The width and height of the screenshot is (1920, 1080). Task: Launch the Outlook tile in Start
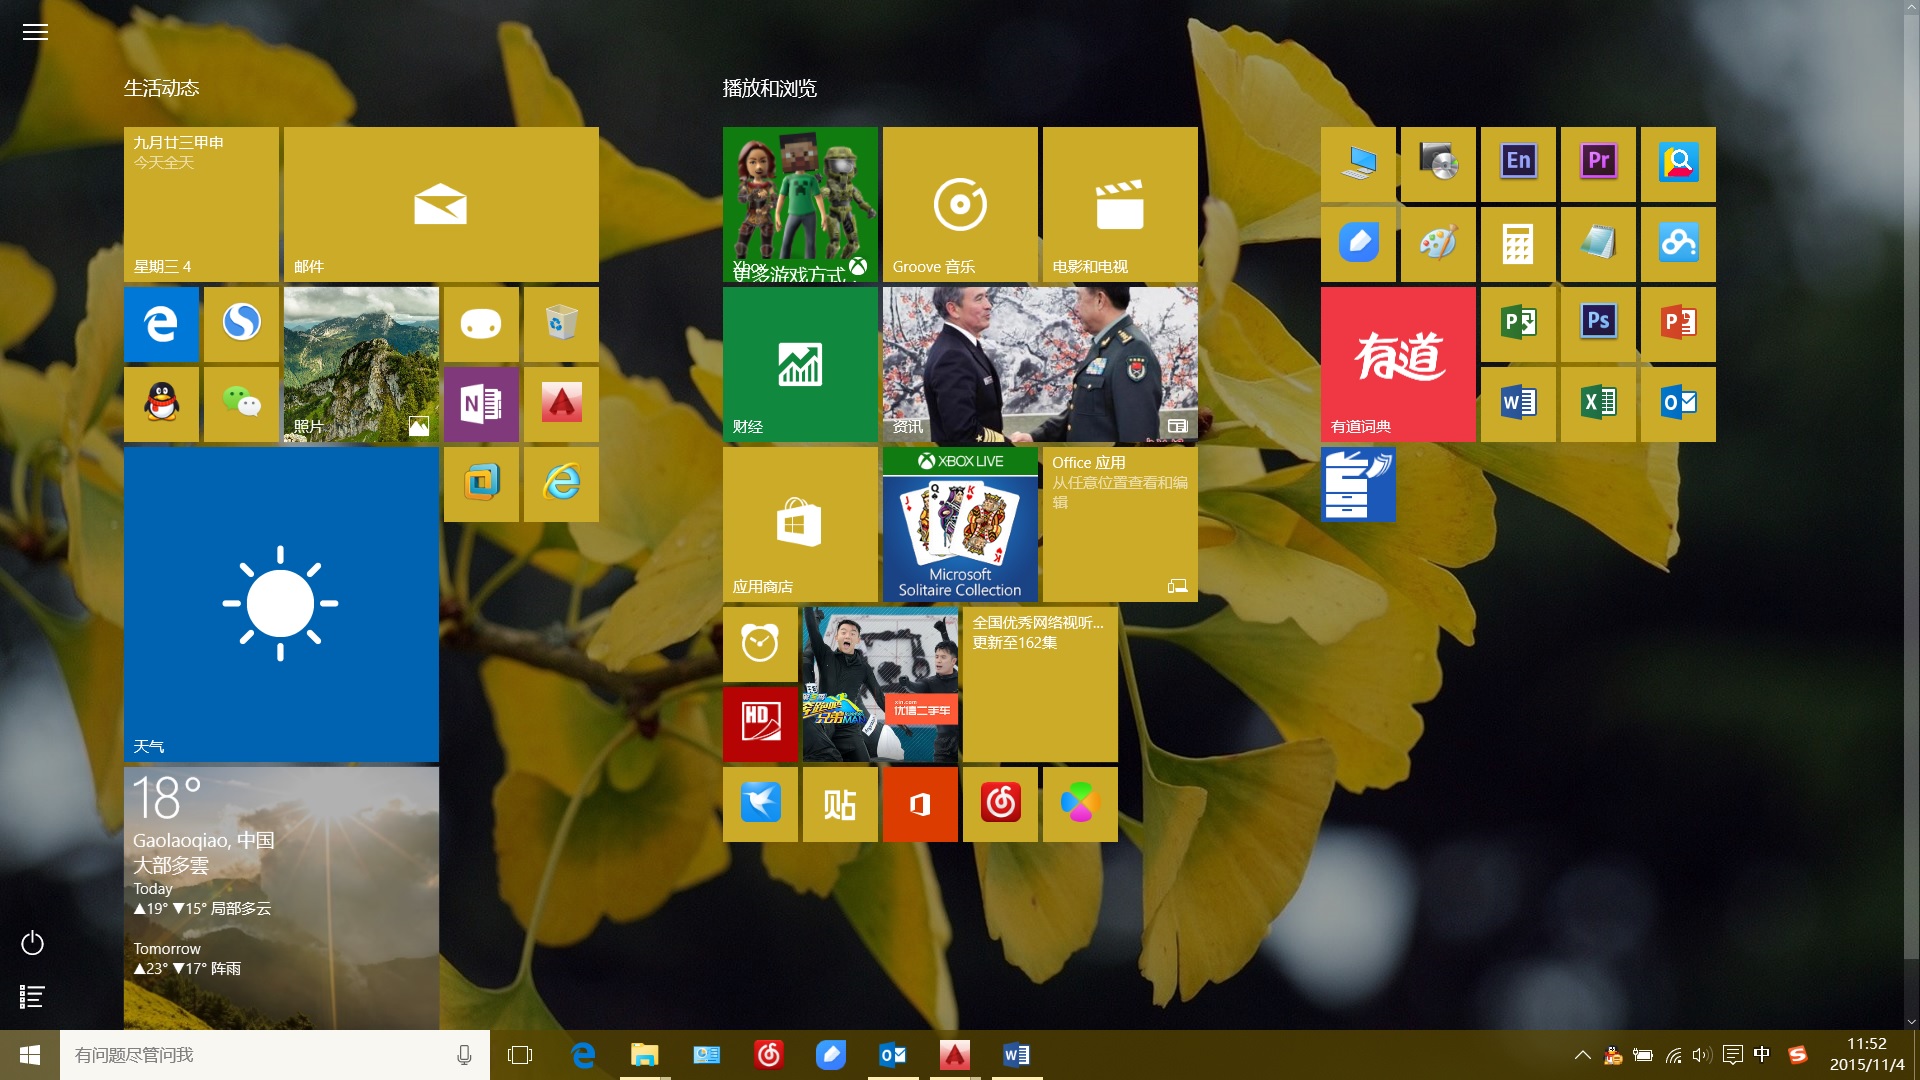pos(1678,404)
